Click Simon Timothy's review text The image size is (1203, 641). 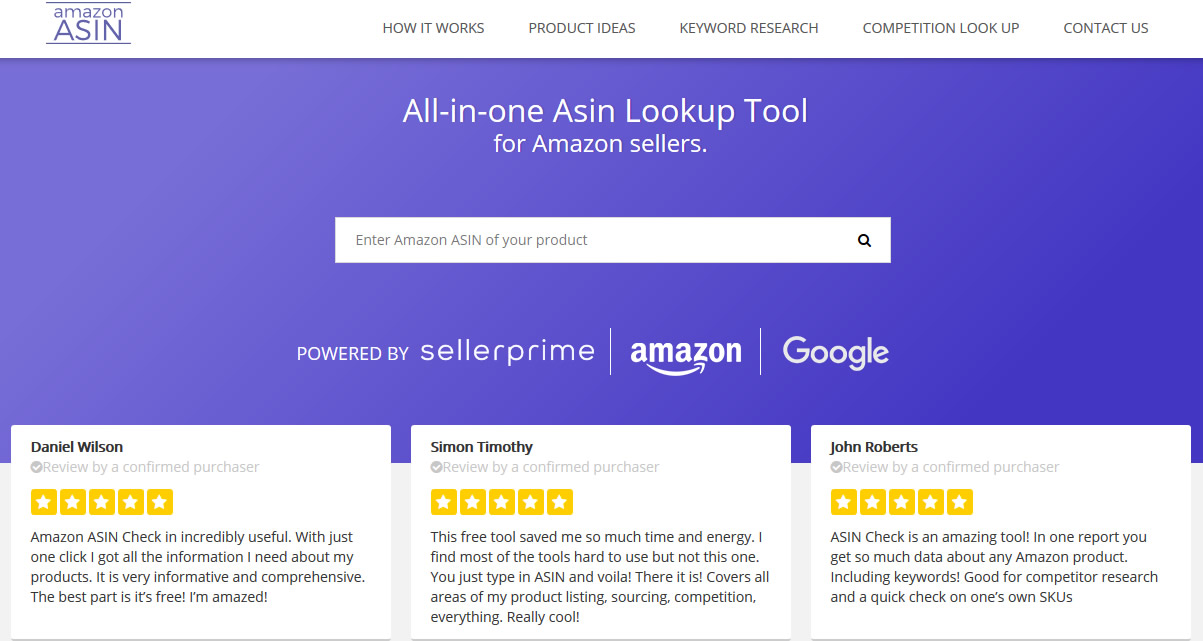600,577
